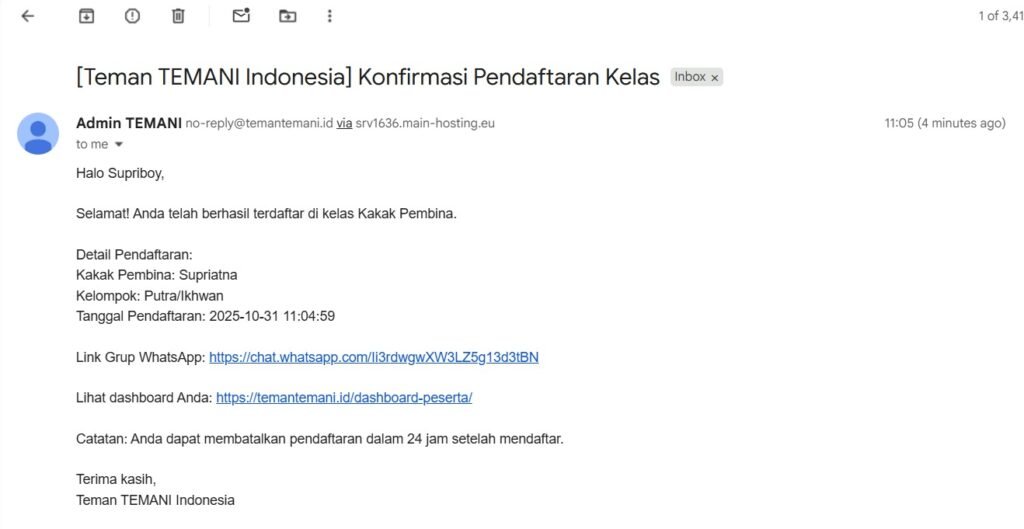Viewport: 1024px width, 529px height.
Task: Click the sender name Admin TEMANI
Action: 128,123
